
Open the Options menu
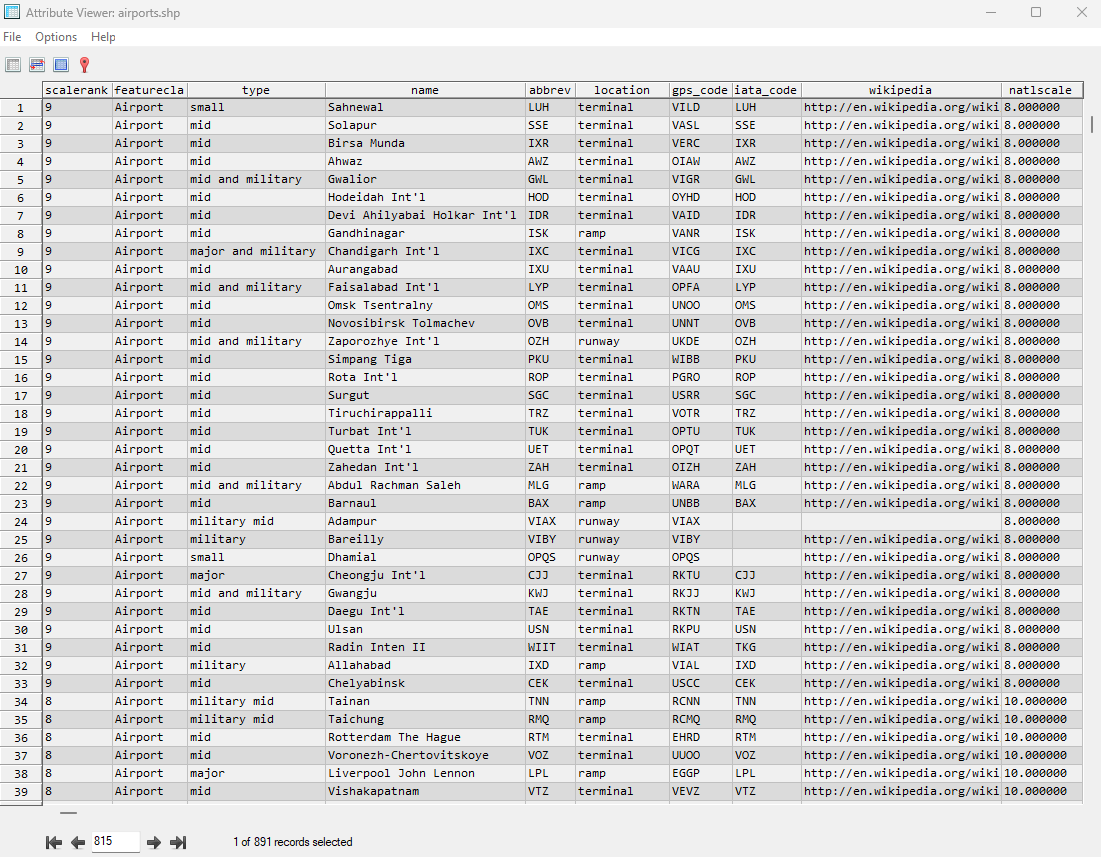point(56,37)
